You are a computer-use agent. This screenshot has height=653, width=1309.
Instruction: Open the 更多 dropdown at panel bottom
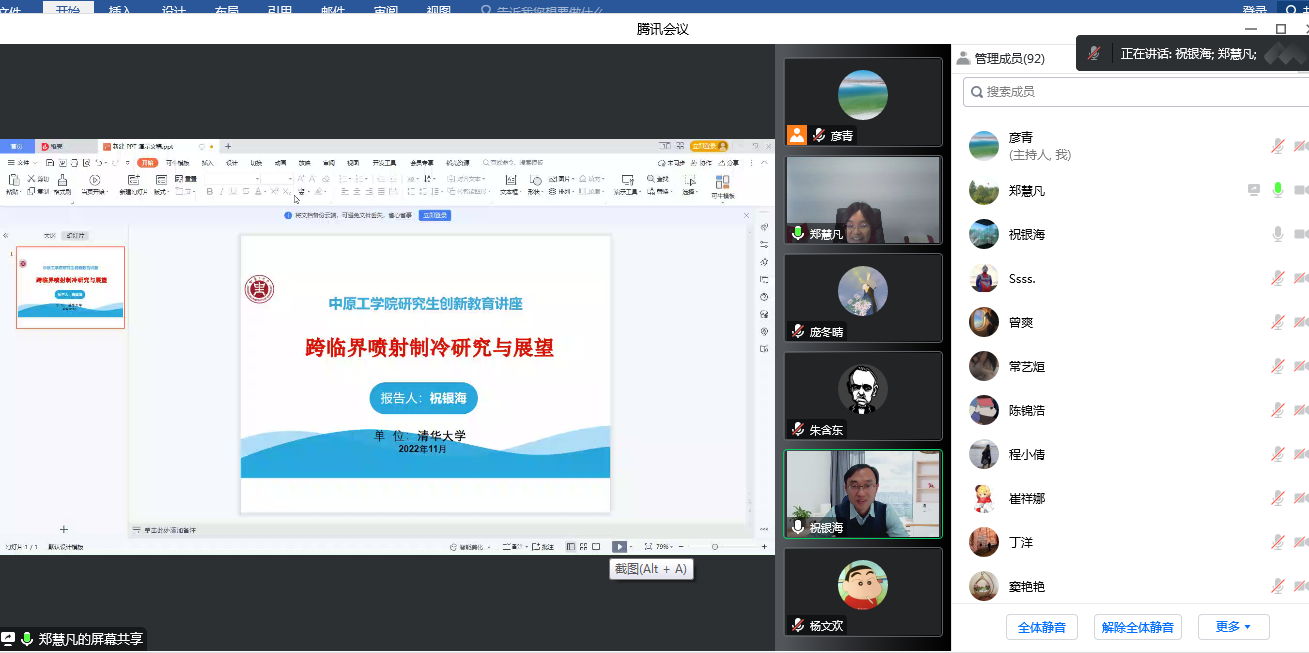click(x=1233, y=627)
